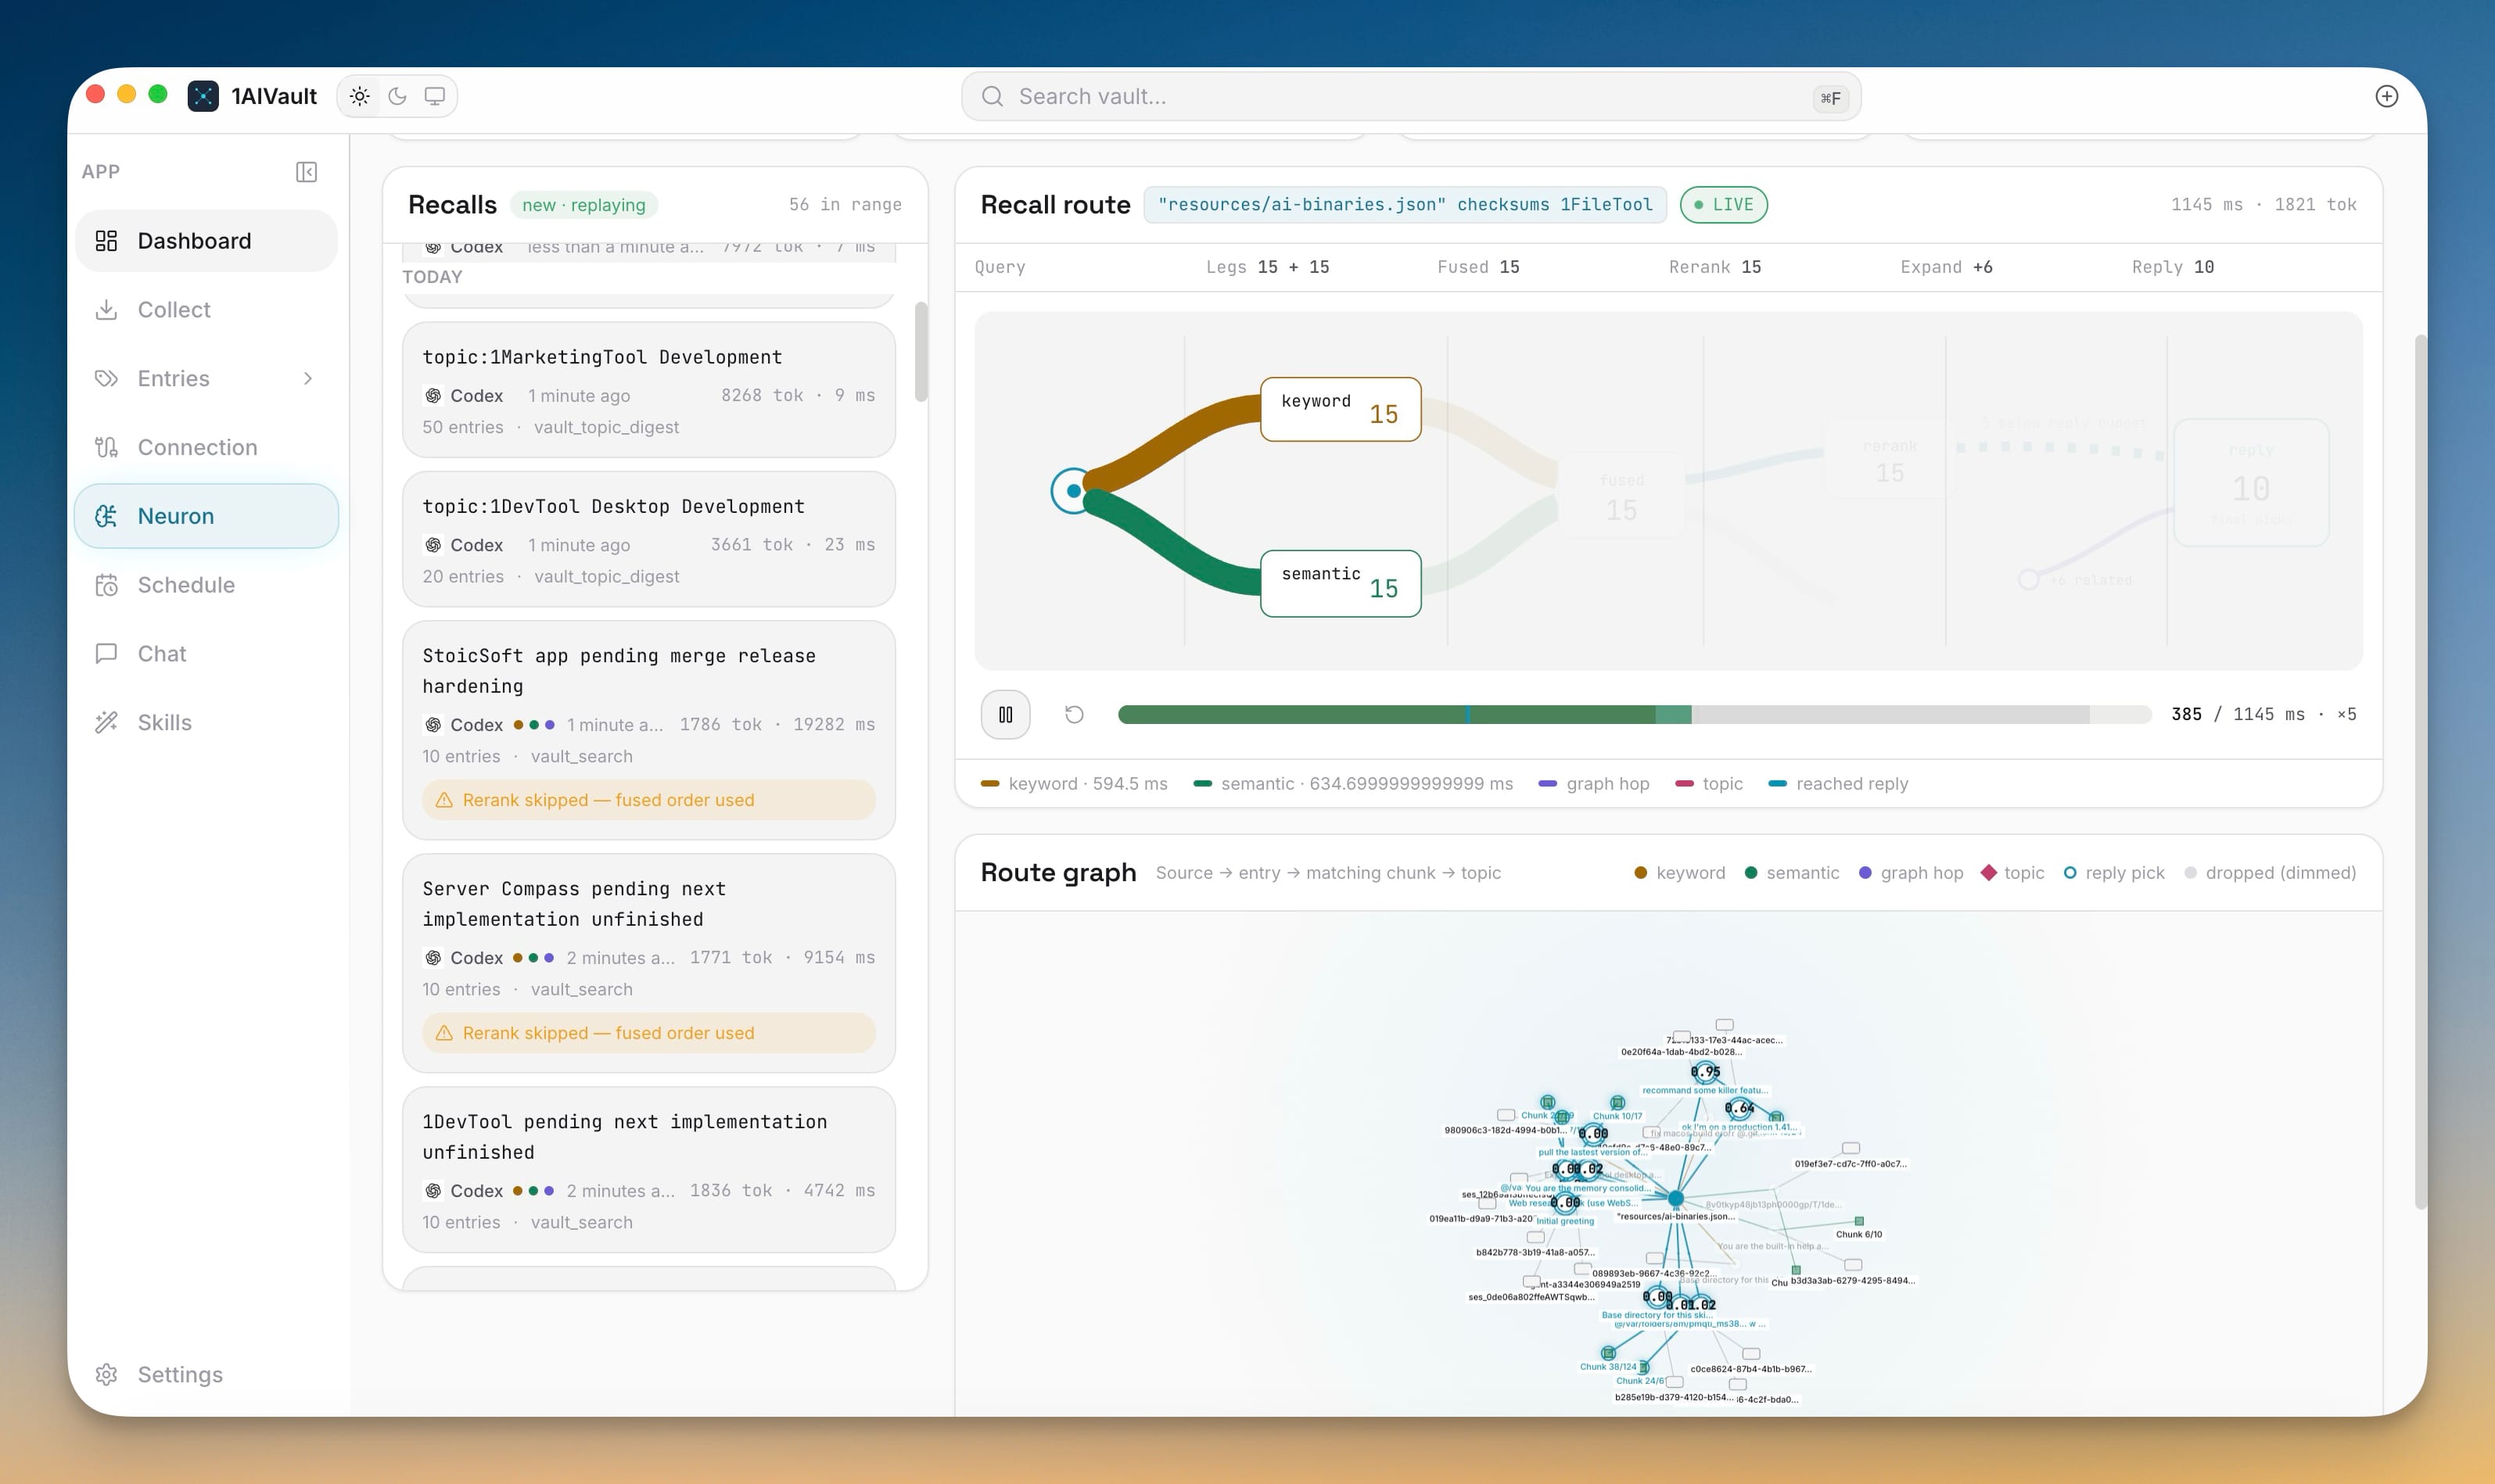Click the plus icon at top right
This screenshot has width=2495, height=1484.
pyautogui.click(x=2386, y=96)
